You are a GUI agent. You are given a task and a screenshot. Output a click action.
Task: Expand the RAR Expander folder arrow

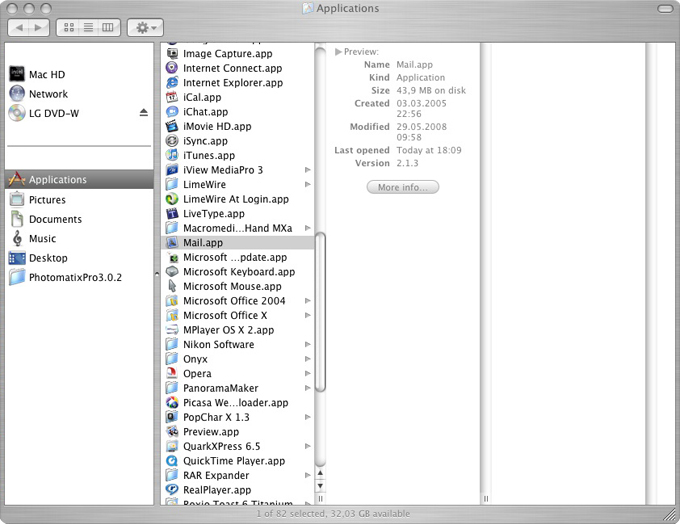click(307, 475)
